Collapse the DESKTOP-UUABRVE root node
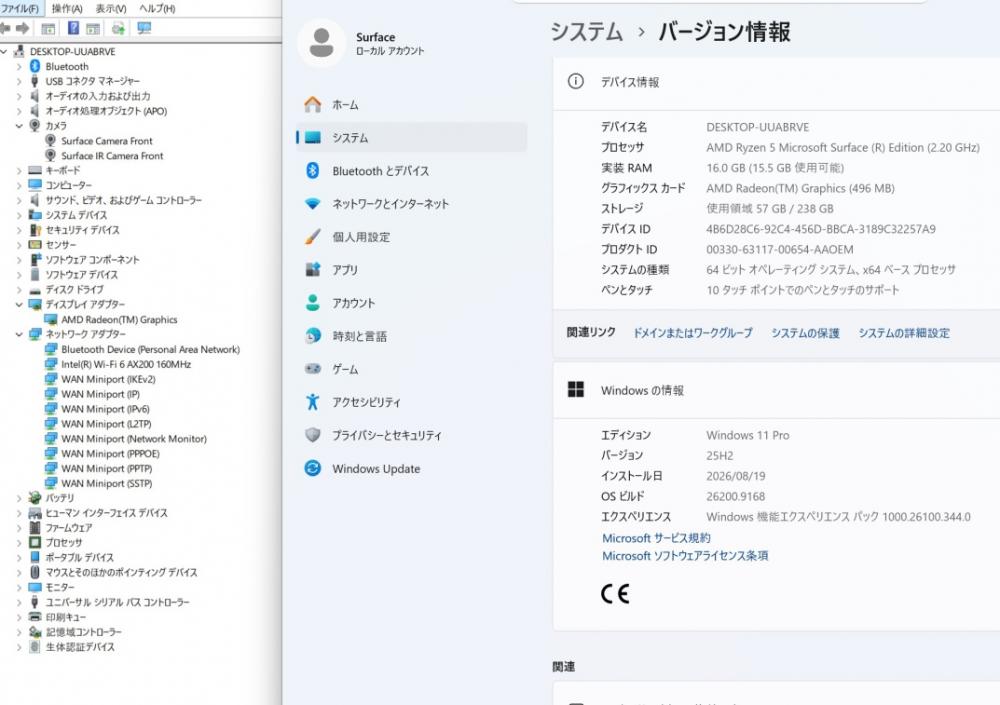 coord(4,52)
